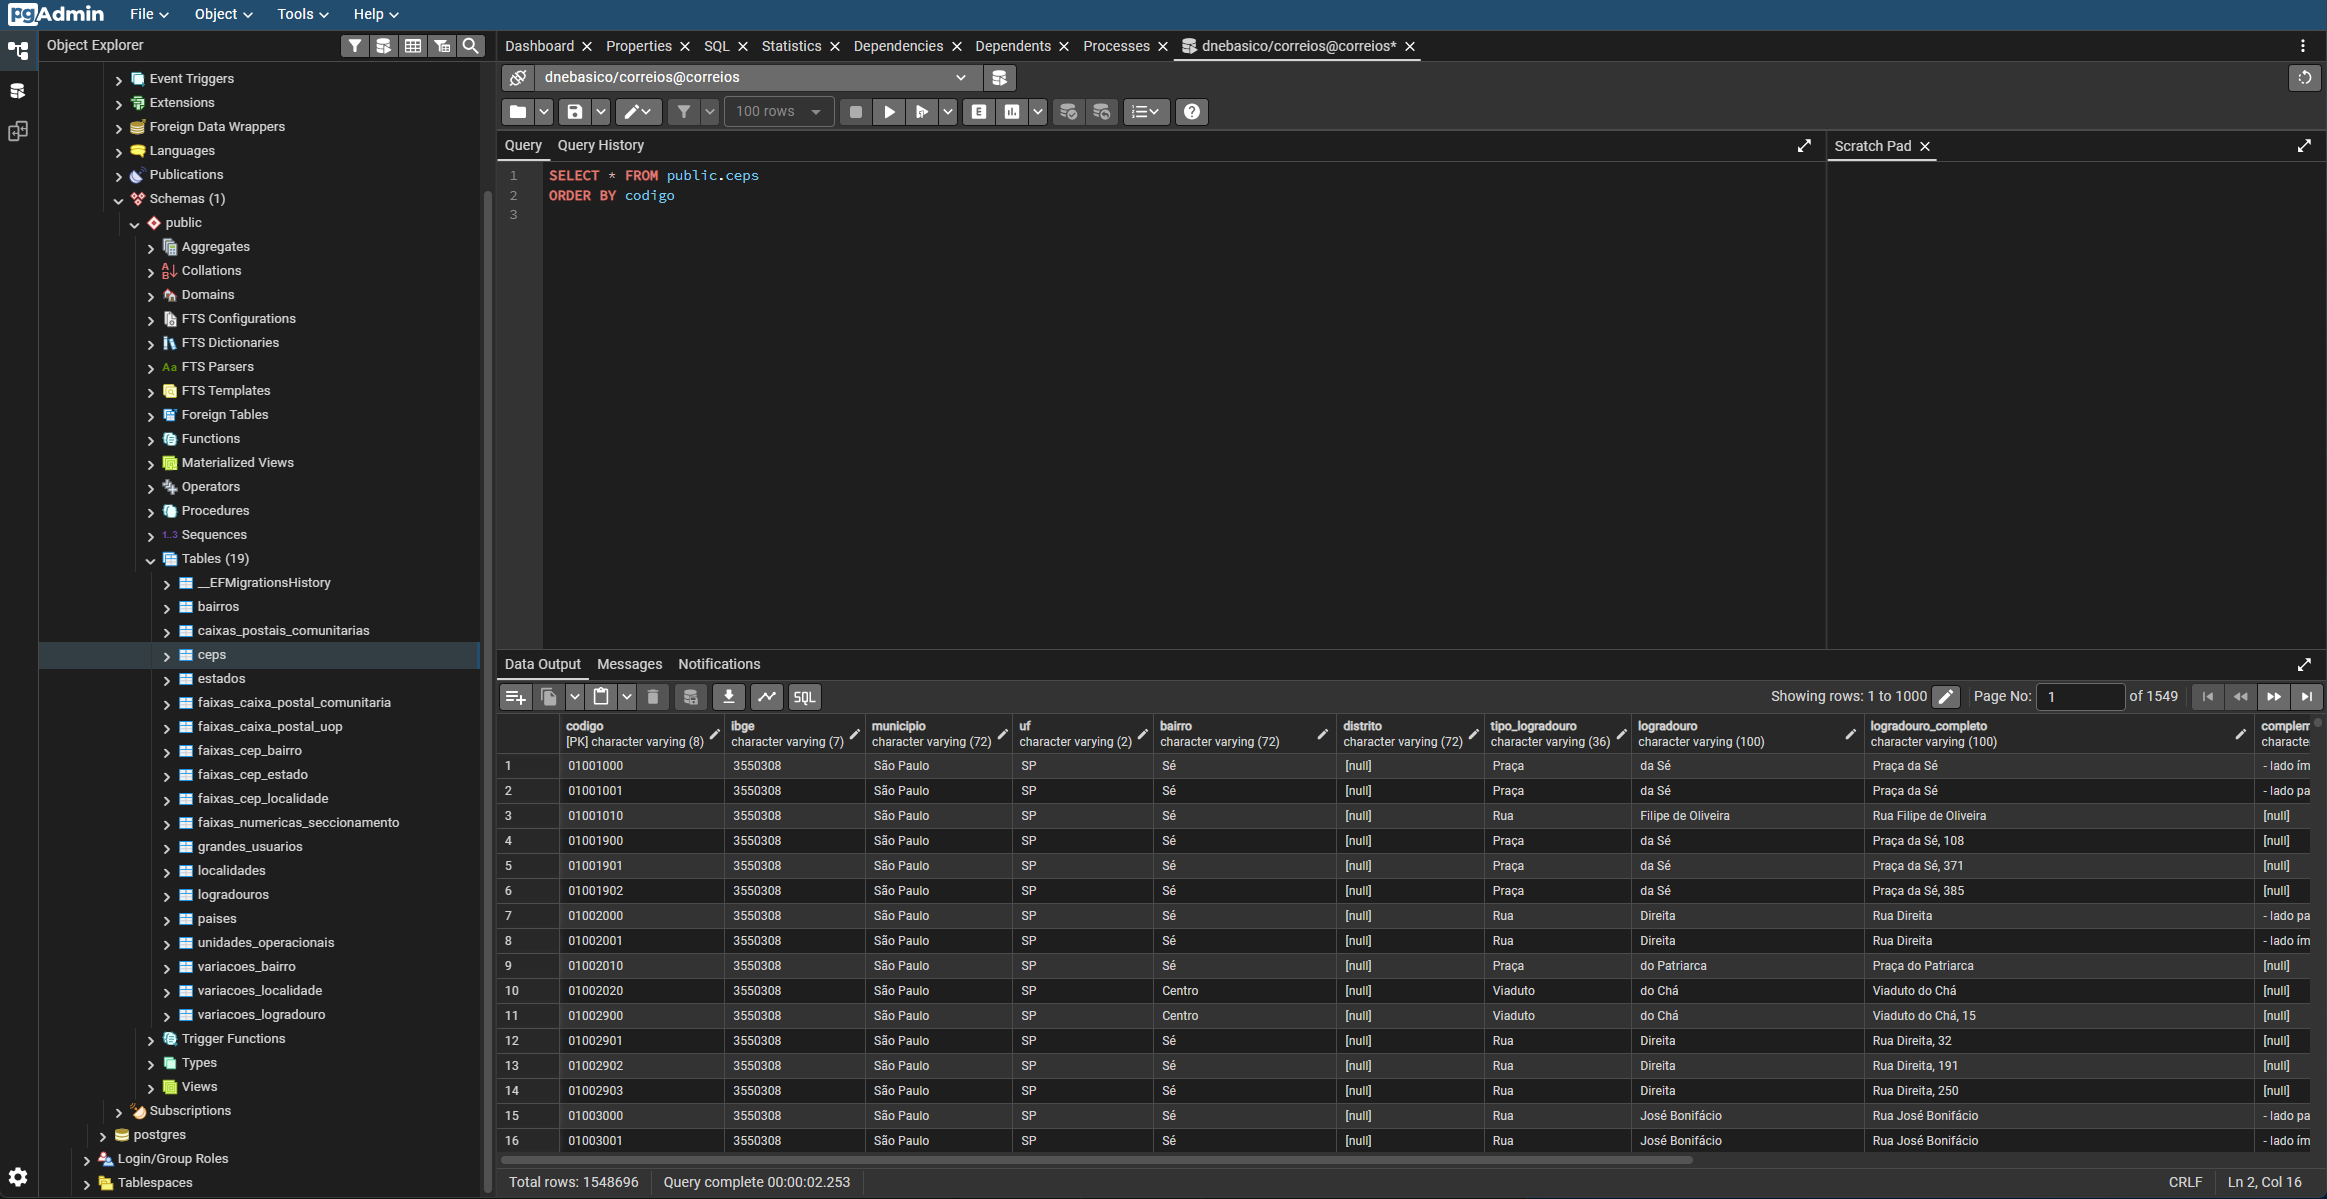Click the Page No input field

click(x=2079, y=697)
